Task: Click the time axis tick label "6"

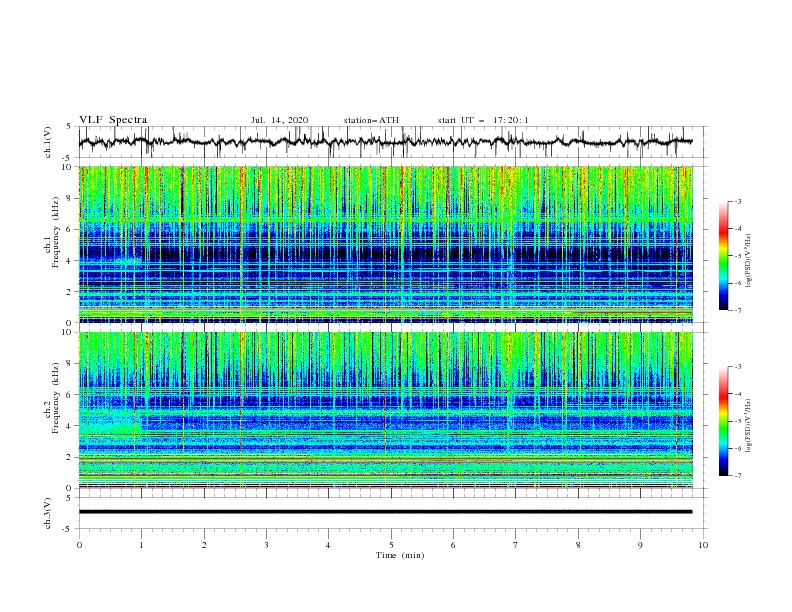Action: click(453, 545)
